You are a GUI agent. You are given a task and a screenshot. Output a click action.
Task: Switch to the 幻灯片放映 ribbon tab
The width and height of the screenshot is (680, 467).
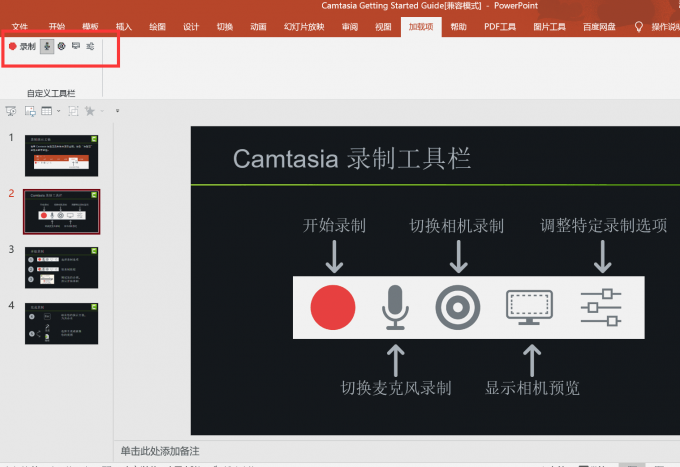click(x=304, y=27)
